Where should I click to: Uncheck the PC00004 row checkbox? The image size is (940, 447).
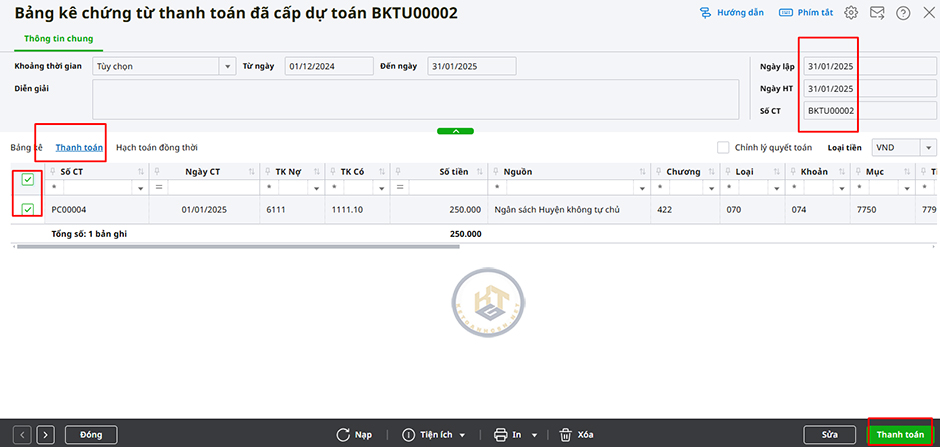point(28,209)
